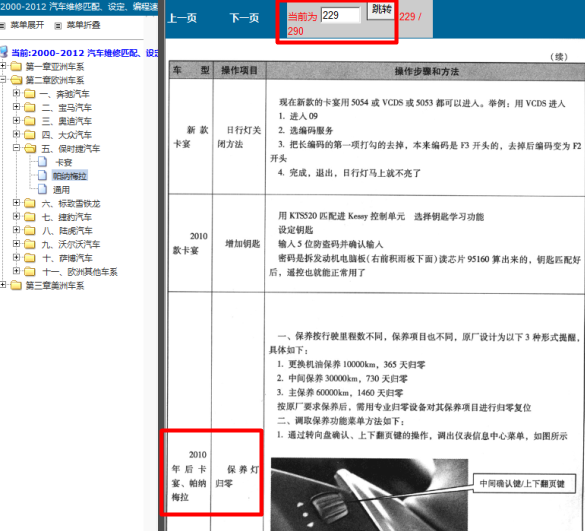Expand 九、沃尔沃汽车 node

(16, 244)
